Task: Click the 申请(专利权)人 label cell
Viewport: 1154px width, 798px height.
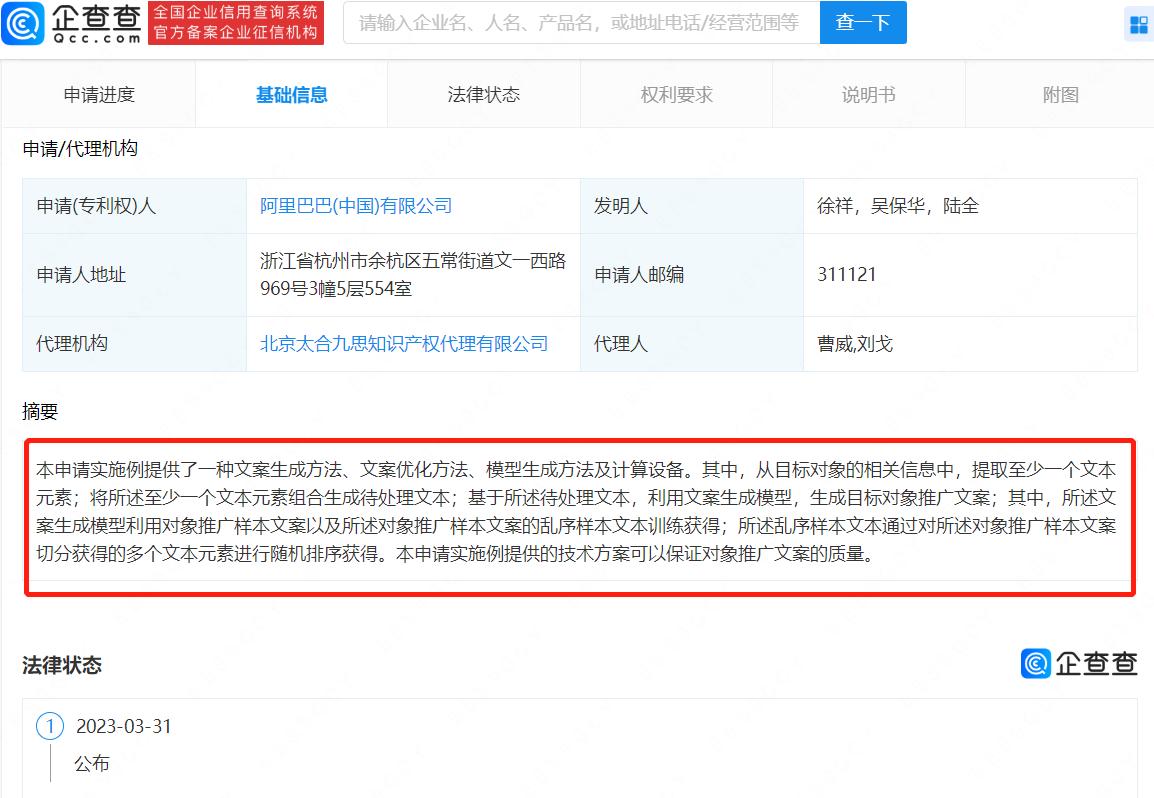Action: [x=135, y=206]
